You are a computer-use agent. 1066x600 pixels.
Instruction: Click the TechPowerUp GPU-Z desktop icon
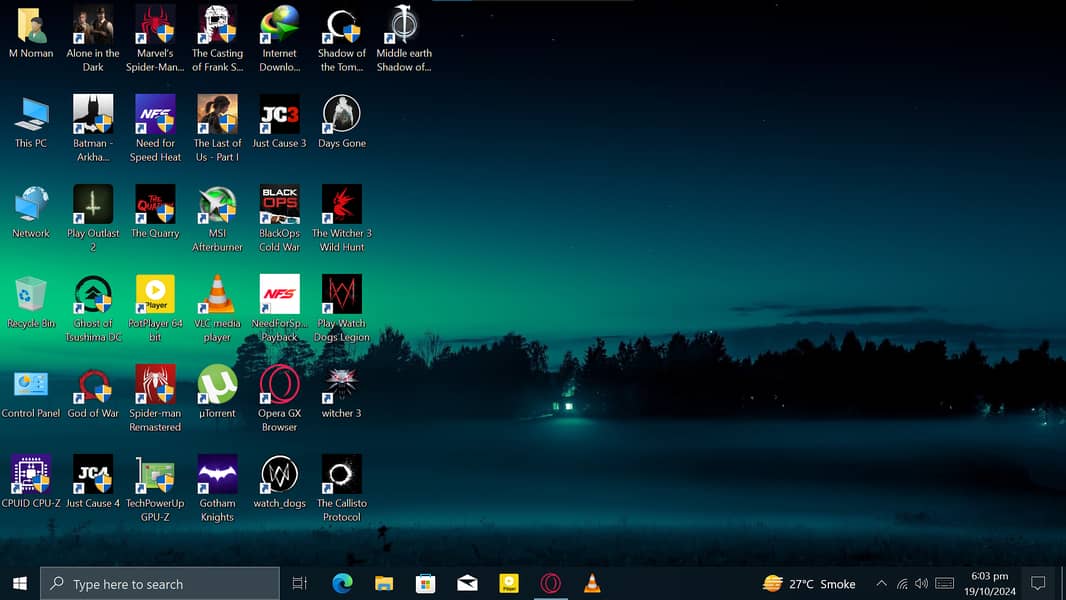tap(155, 476)
